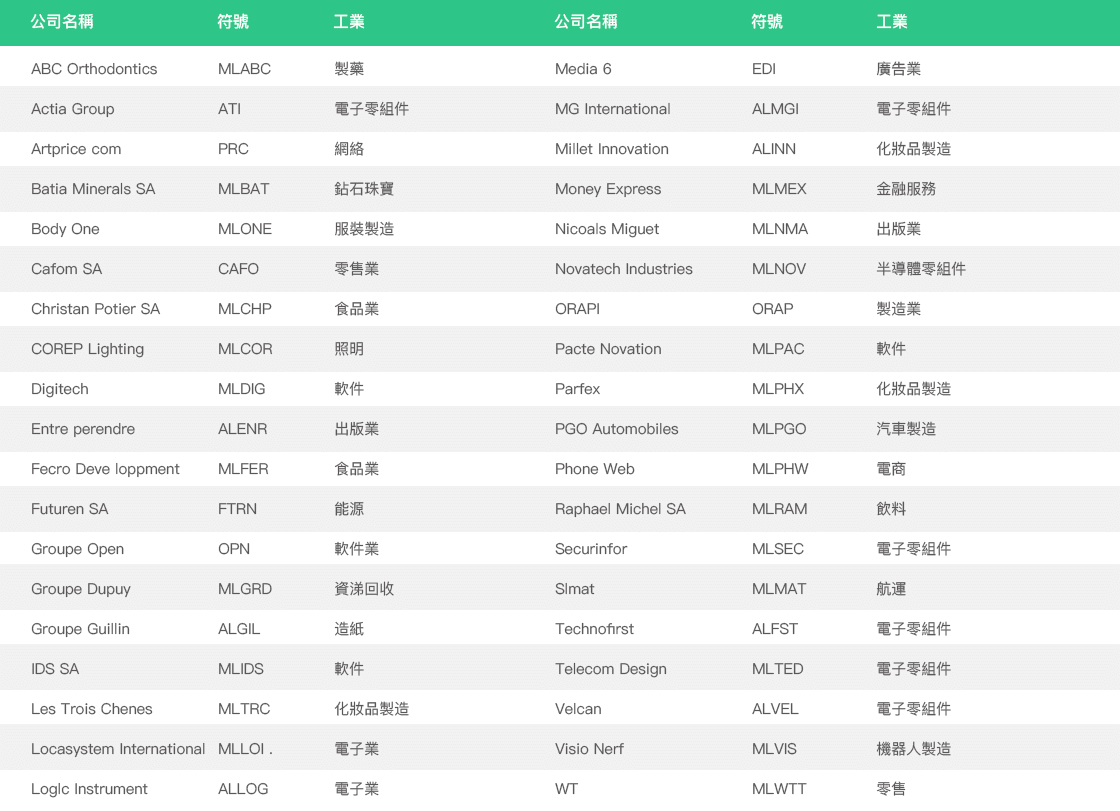Click the right 工業 column header
The width and height of the screenshot is (1120, 811).
tap(892, 22)
